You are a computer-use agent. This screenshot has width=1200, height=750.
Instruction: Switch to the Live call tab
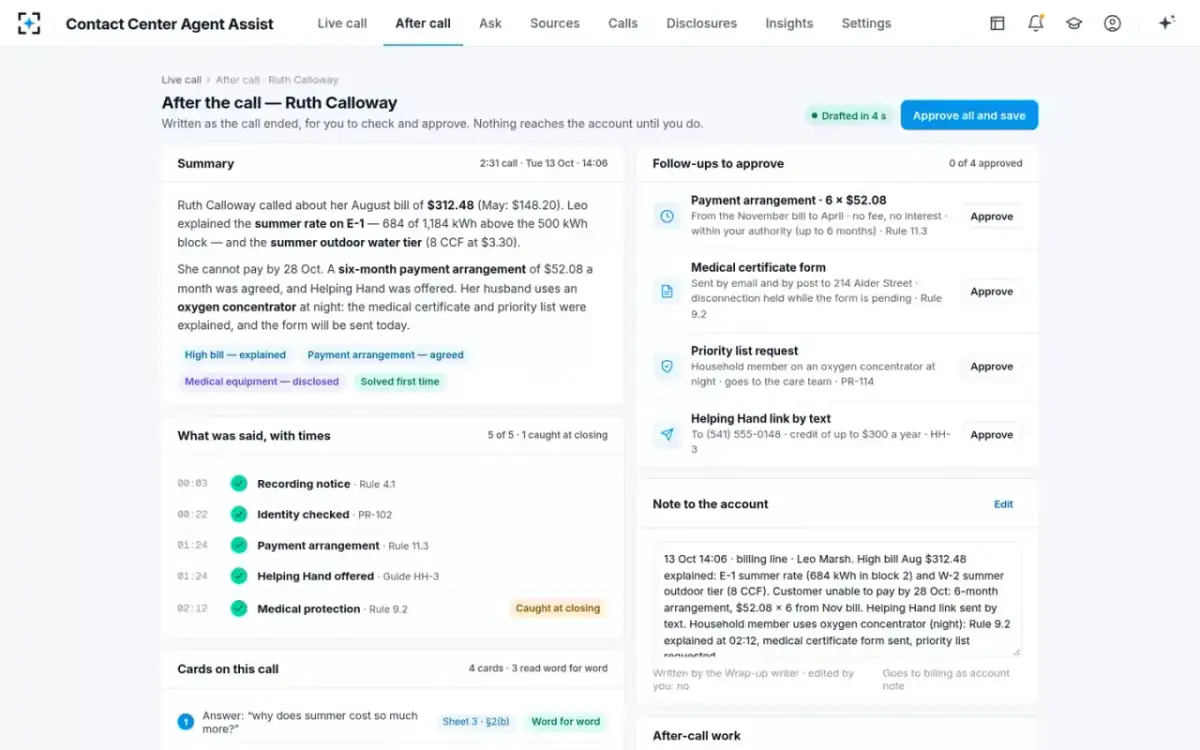(342, 23)
